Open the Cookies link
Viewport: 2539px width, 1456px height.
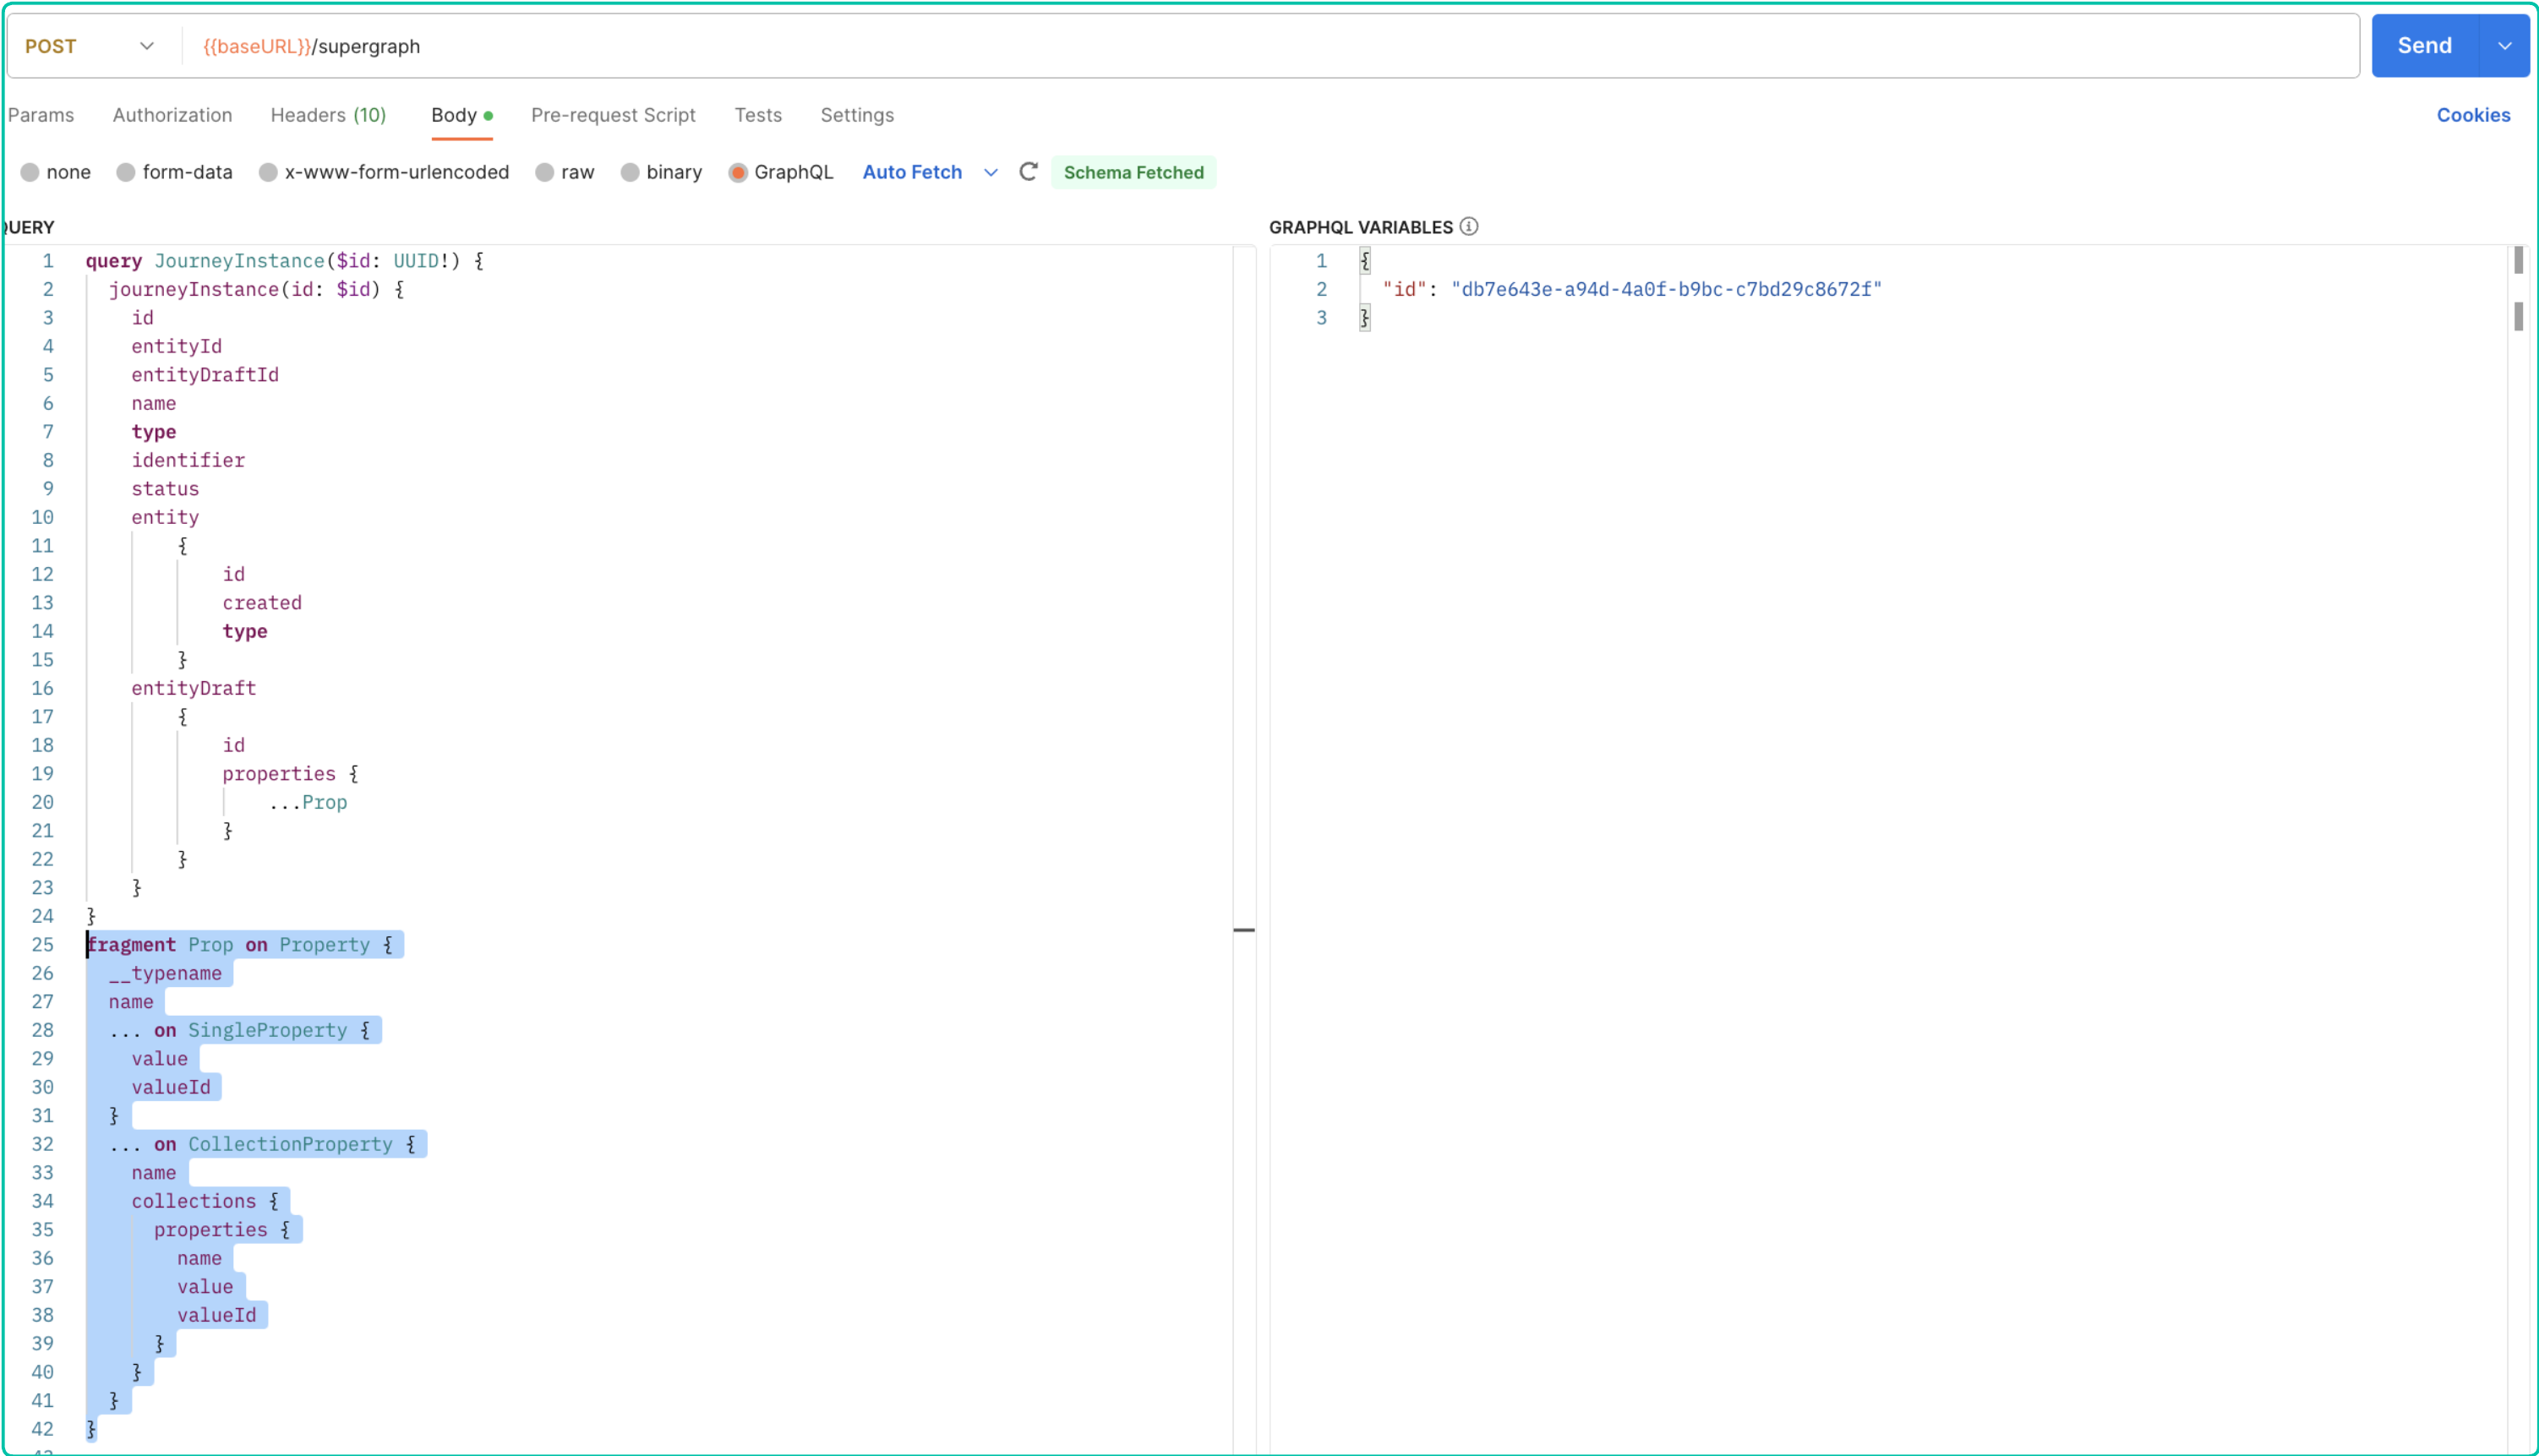point(2472,115)
